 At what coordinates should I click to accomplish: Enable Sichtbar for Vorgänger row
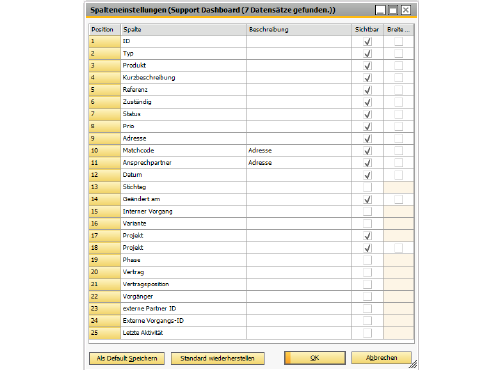(367, 296)
